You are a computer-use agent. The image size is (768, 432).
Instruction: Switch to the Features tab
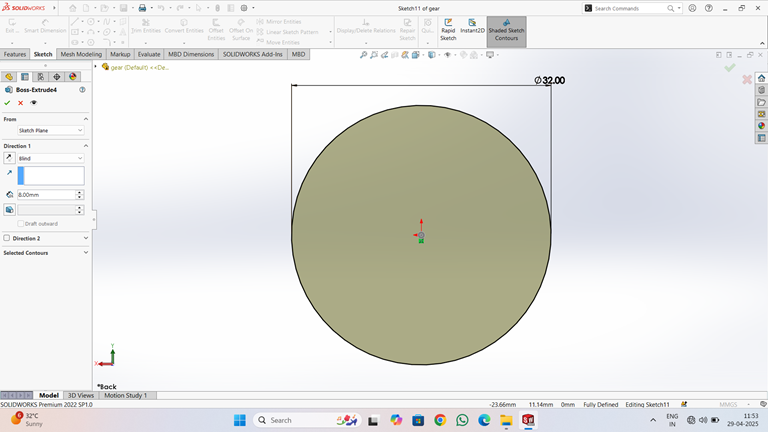tap(15, 54)
